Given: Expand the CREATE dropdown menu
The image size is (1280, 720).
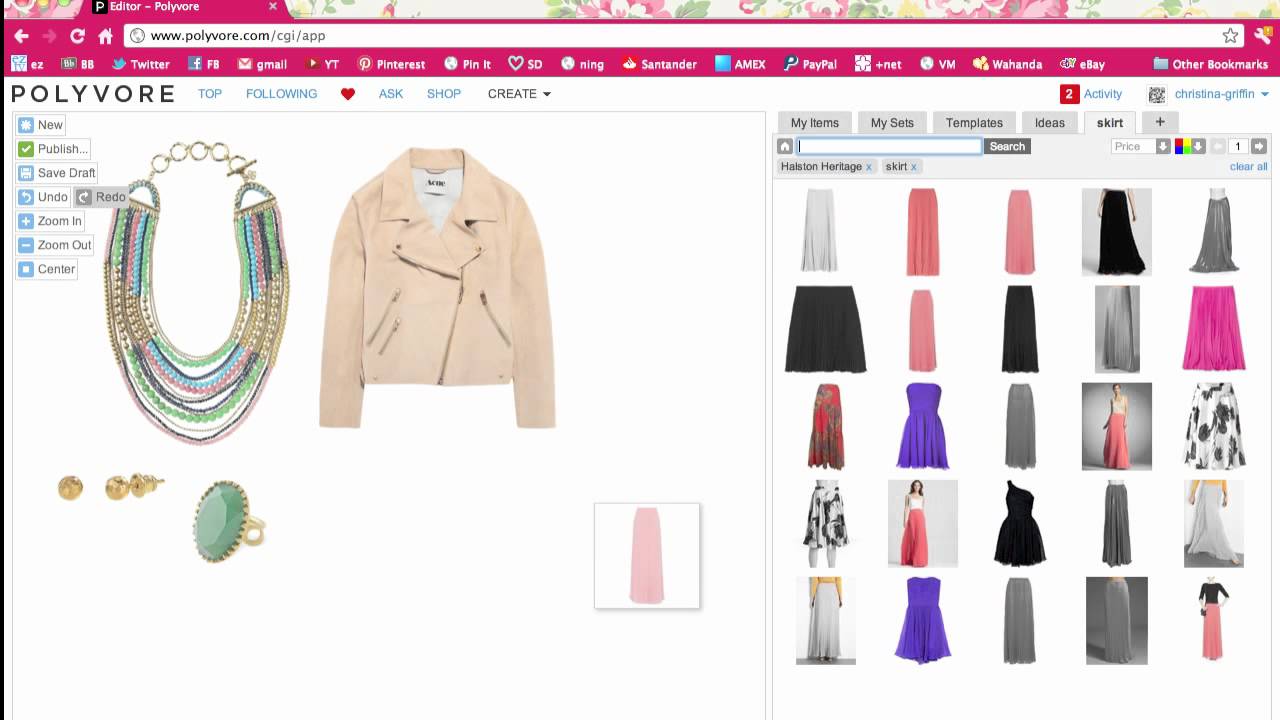Looking at the screenshot, I should pos(519,94).
